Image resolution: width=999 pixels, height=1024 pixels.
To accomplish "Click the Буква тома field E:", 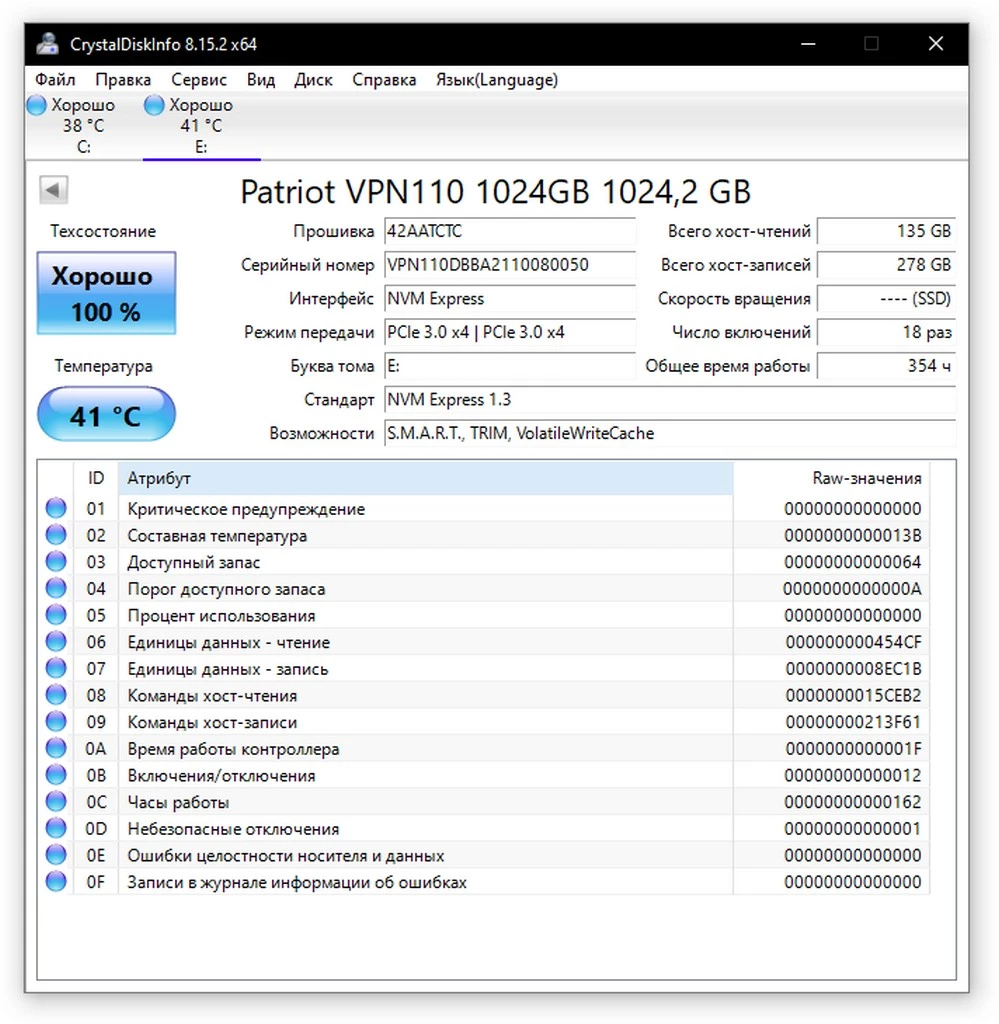I will tap(509, 366).
